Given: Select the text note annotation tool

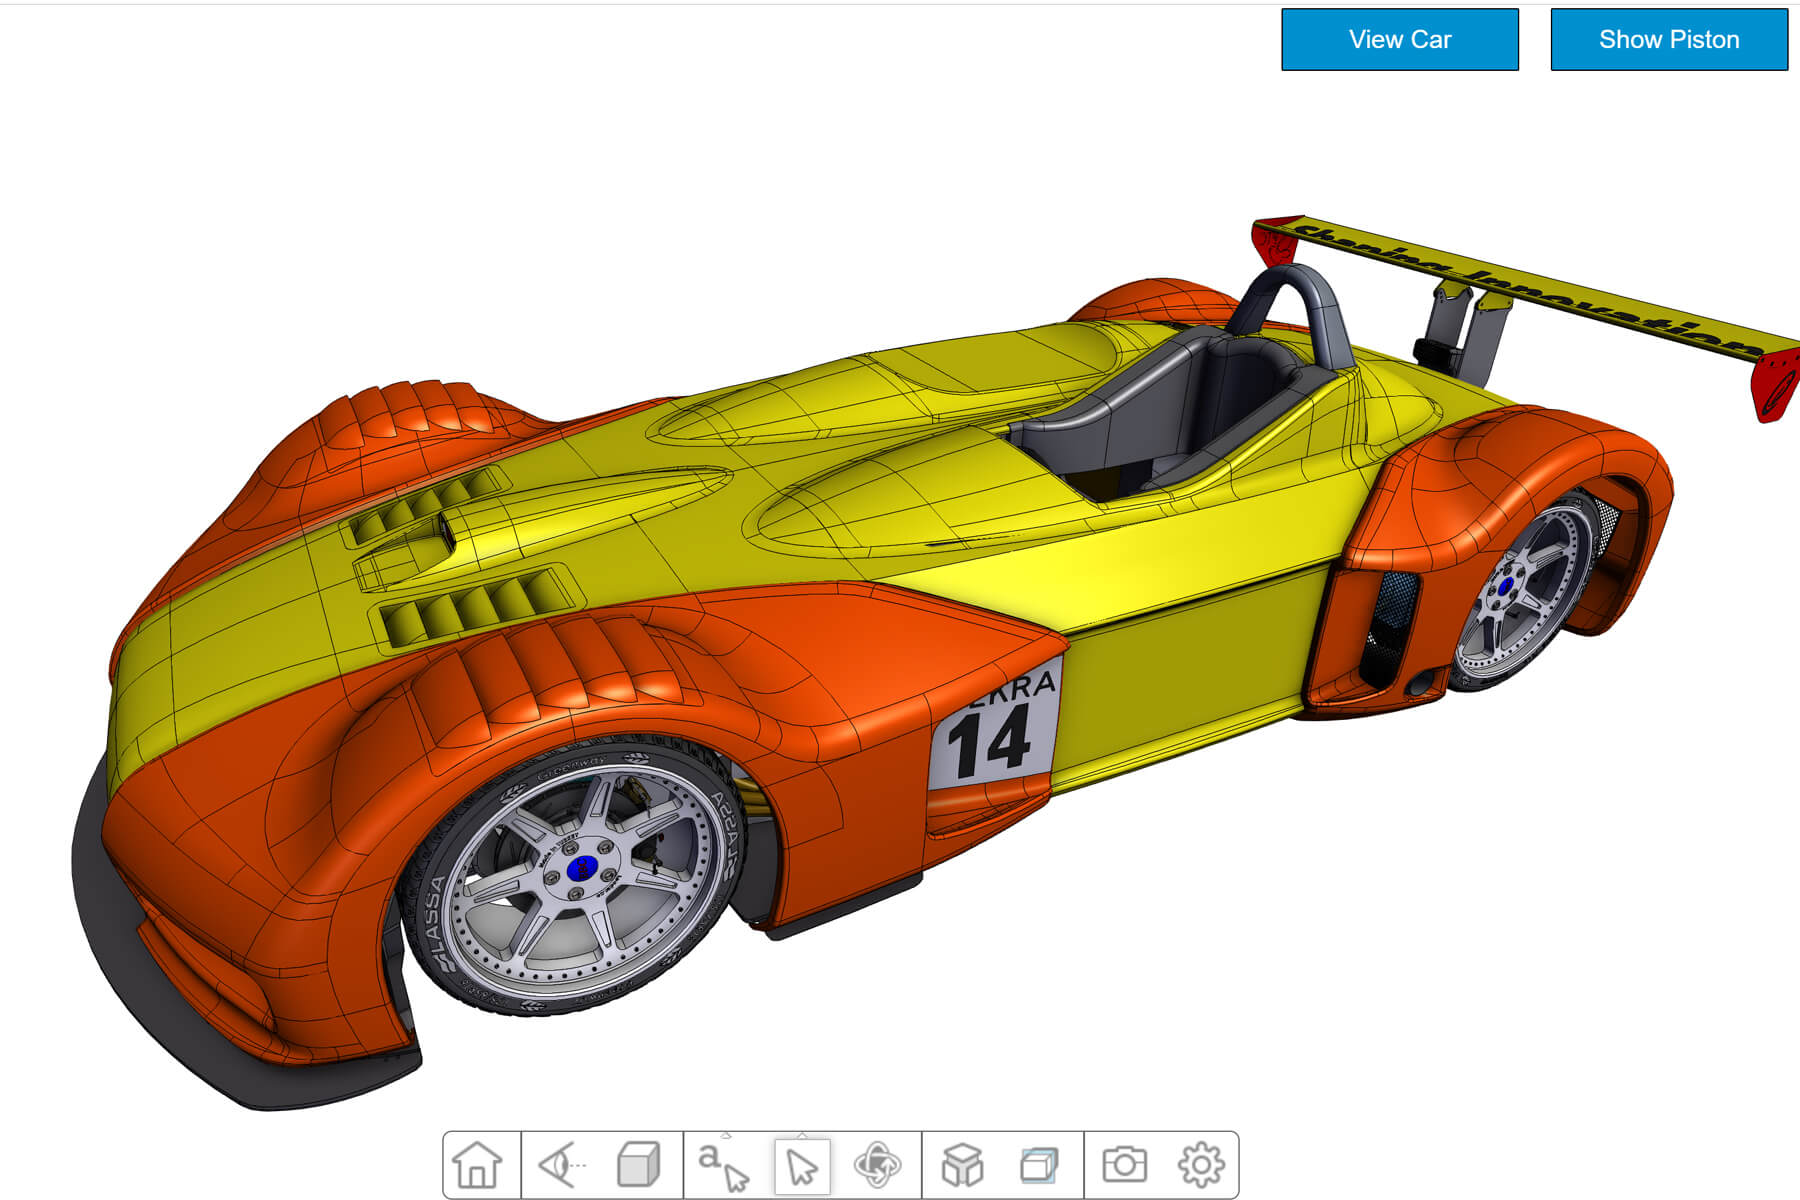Looking at the screenshot, I should 722,1167.
